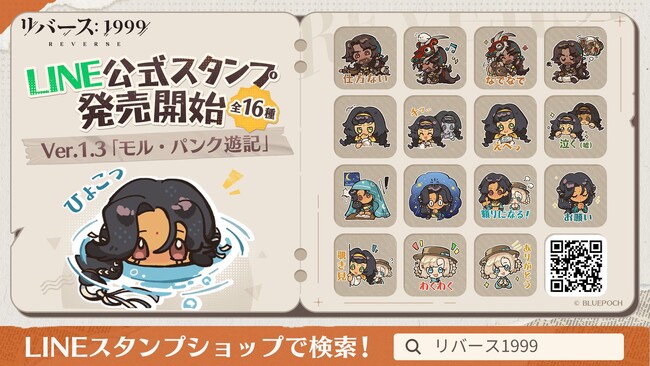650x366 pixels.
Task: Click the リバース1999 search field
Action: (x=509, y=346)
